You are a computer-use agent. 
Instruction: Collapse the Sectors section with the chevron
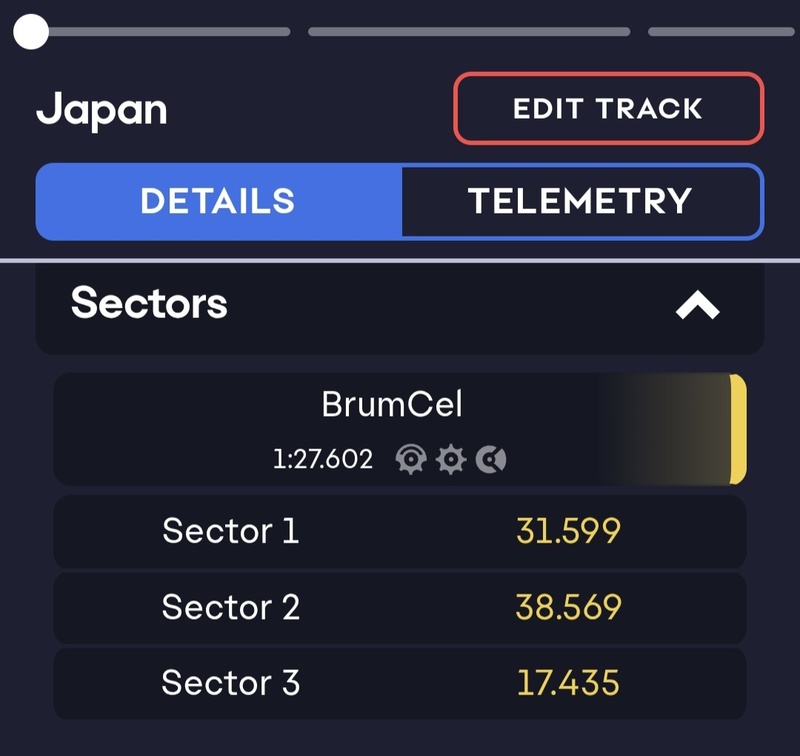pyautogui.click(x=697, y=306)
